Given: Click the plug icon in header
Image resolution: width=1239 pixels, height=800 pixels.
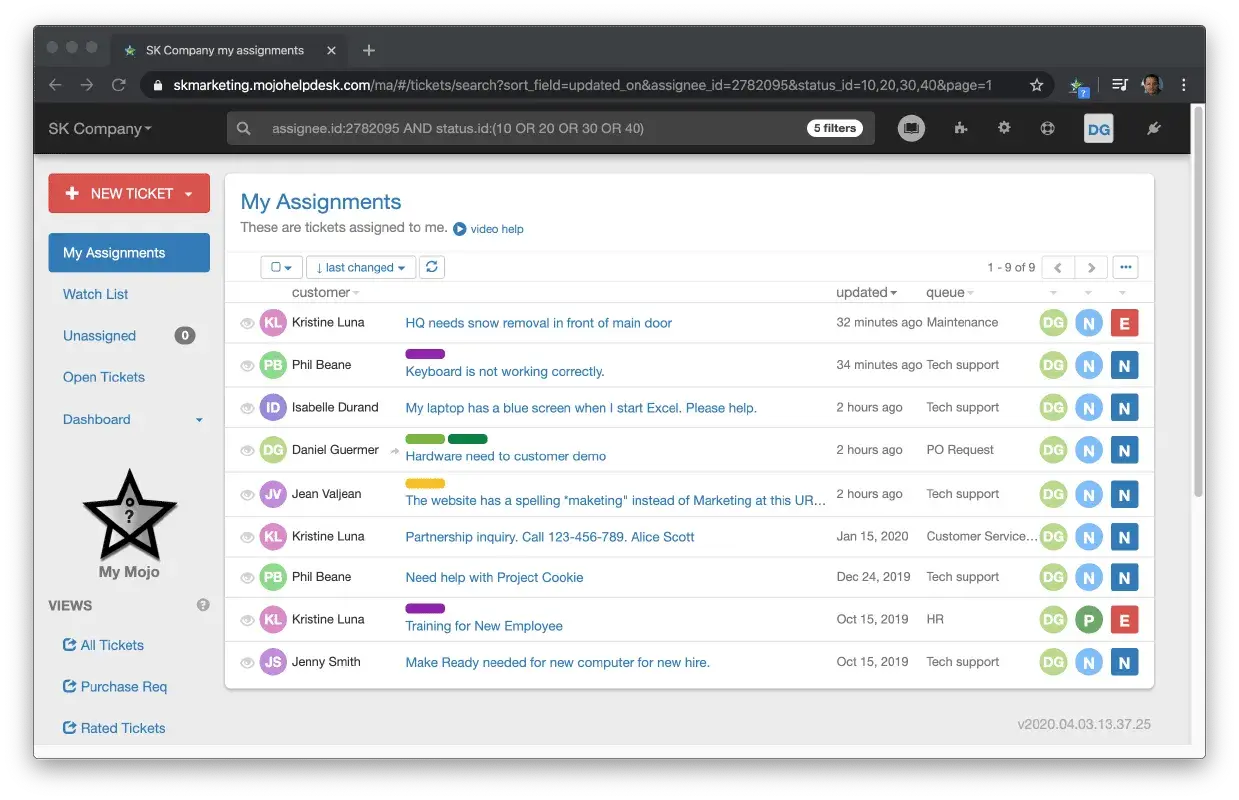Looking at the screenshot, I should [1153, 128].
